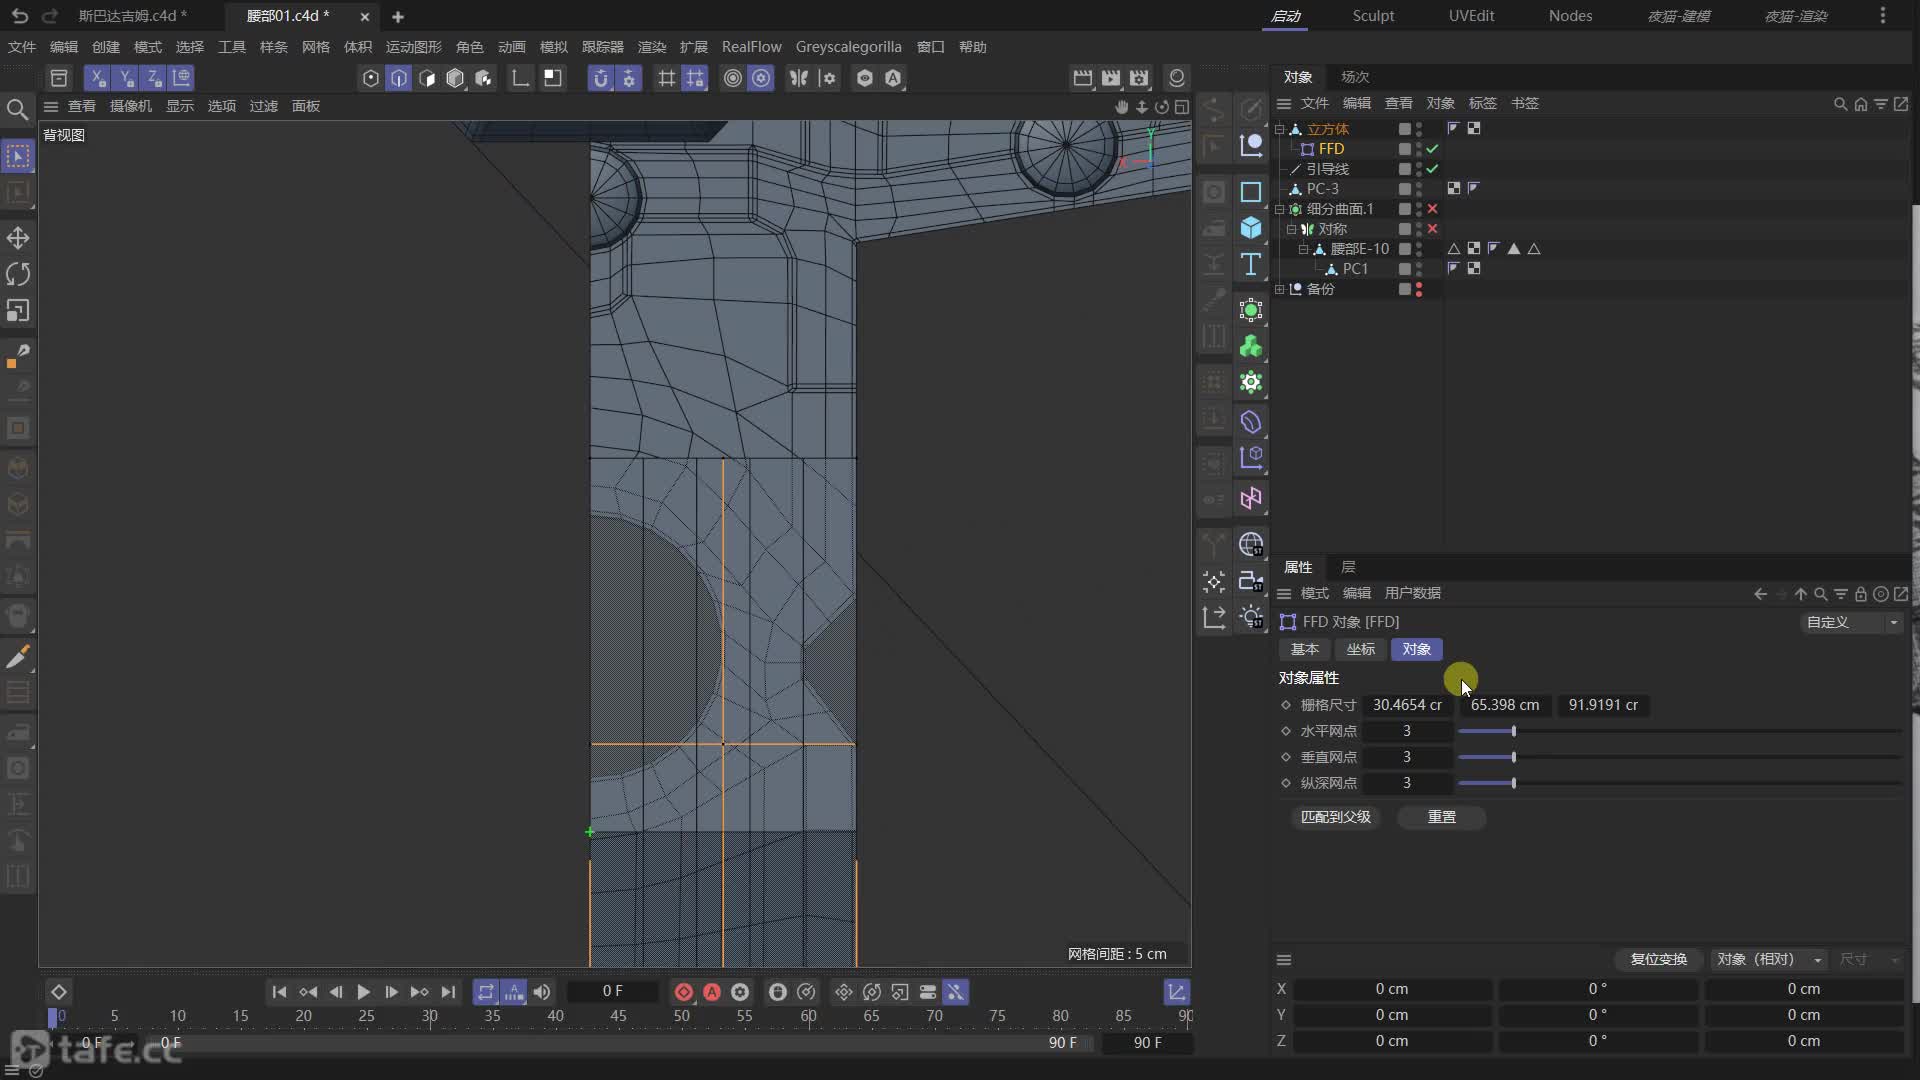Toggle the X axis lock
The height and width of the screenshot is (1080, 1920).
point(97,78)
